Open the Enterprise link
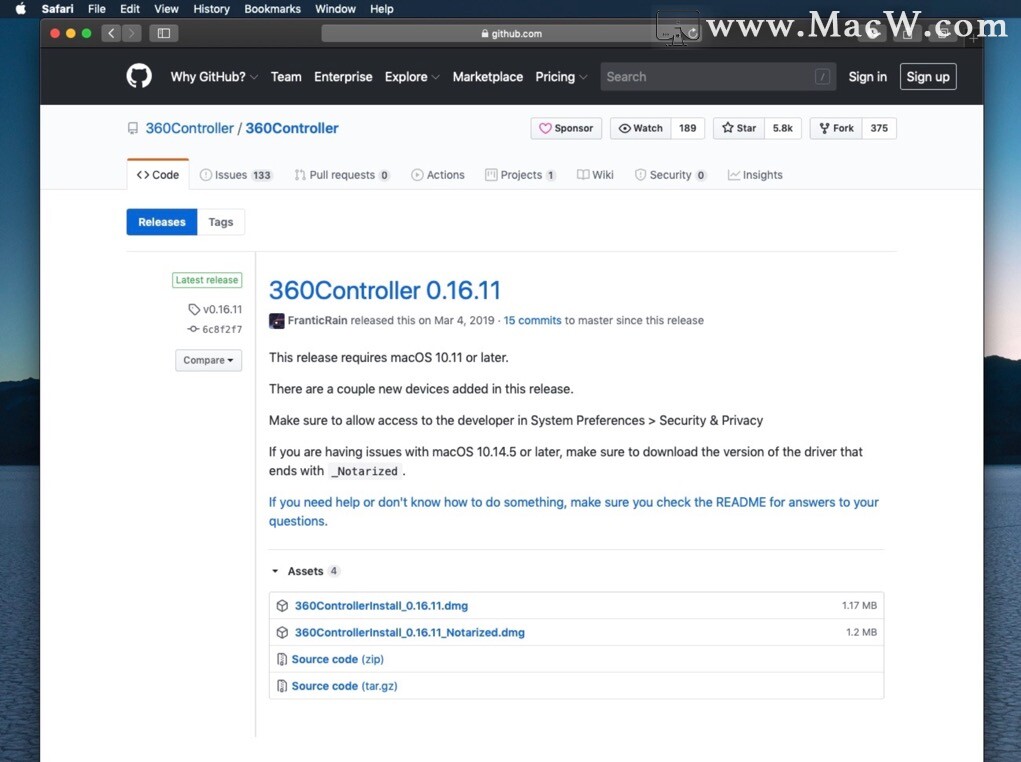This screenshot has height=762, width=1021. point(343,77)
